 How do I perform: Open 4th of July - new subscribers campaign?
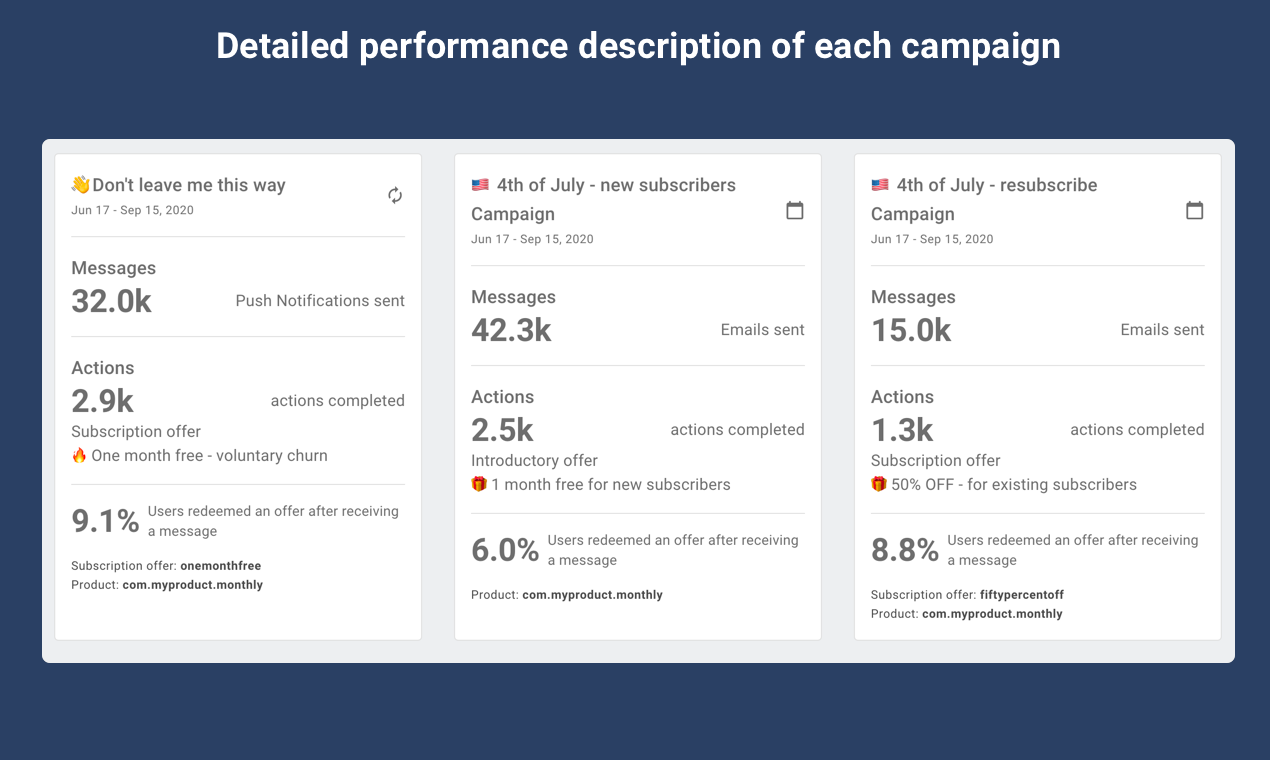(616, 185)
